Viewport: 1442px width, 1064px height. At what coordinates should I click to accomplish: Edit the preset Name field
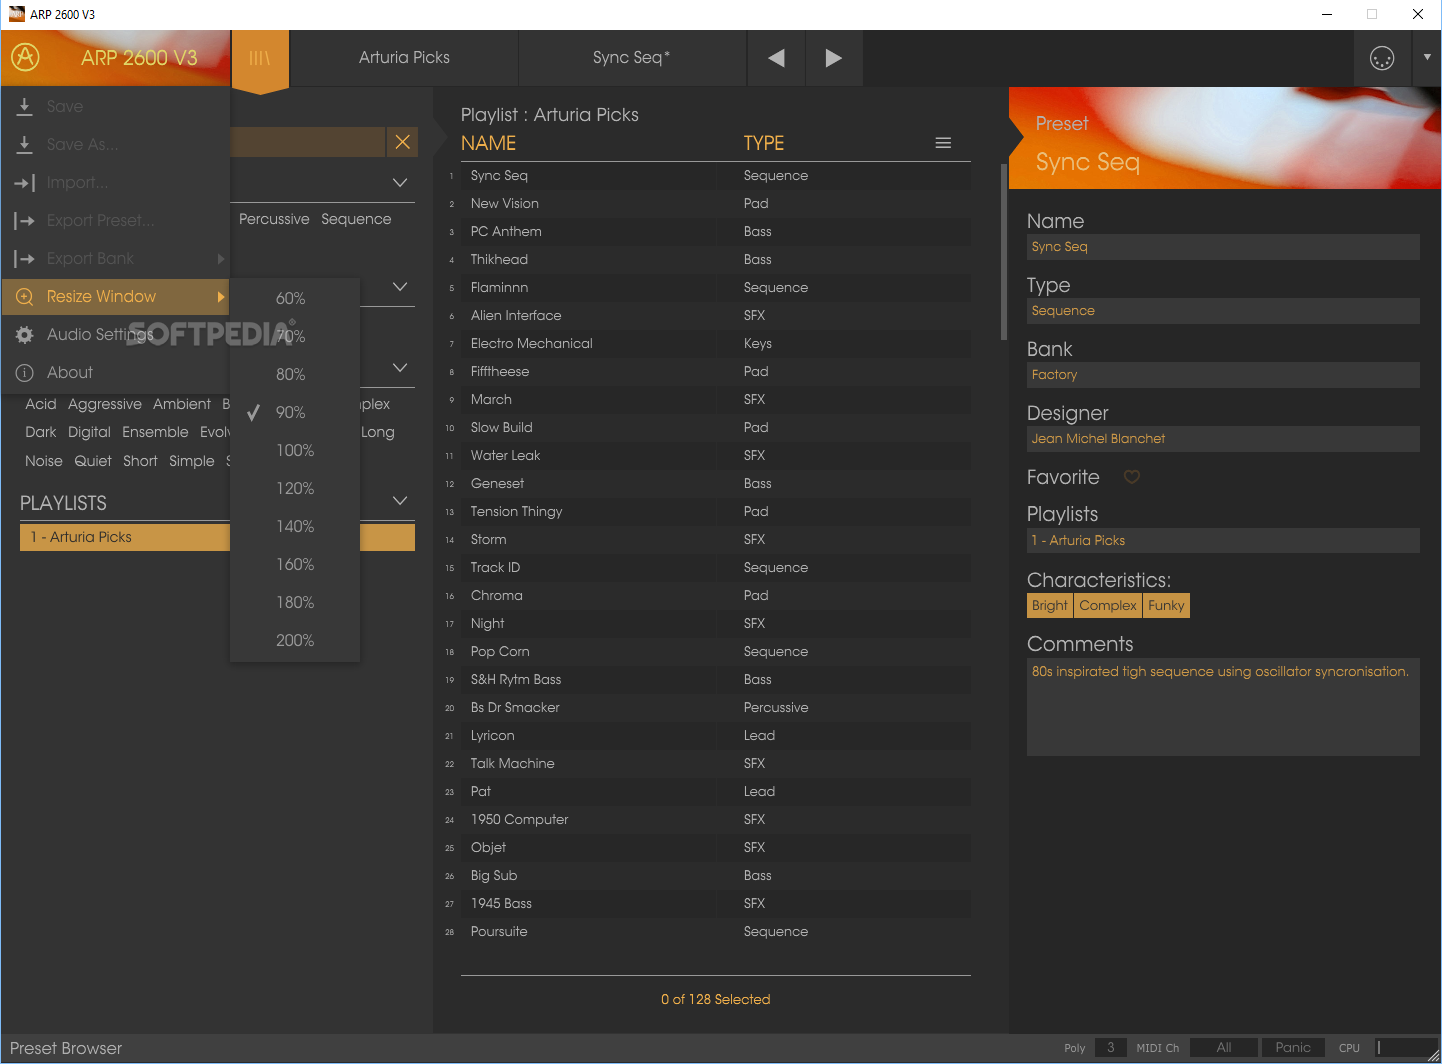1223,247
